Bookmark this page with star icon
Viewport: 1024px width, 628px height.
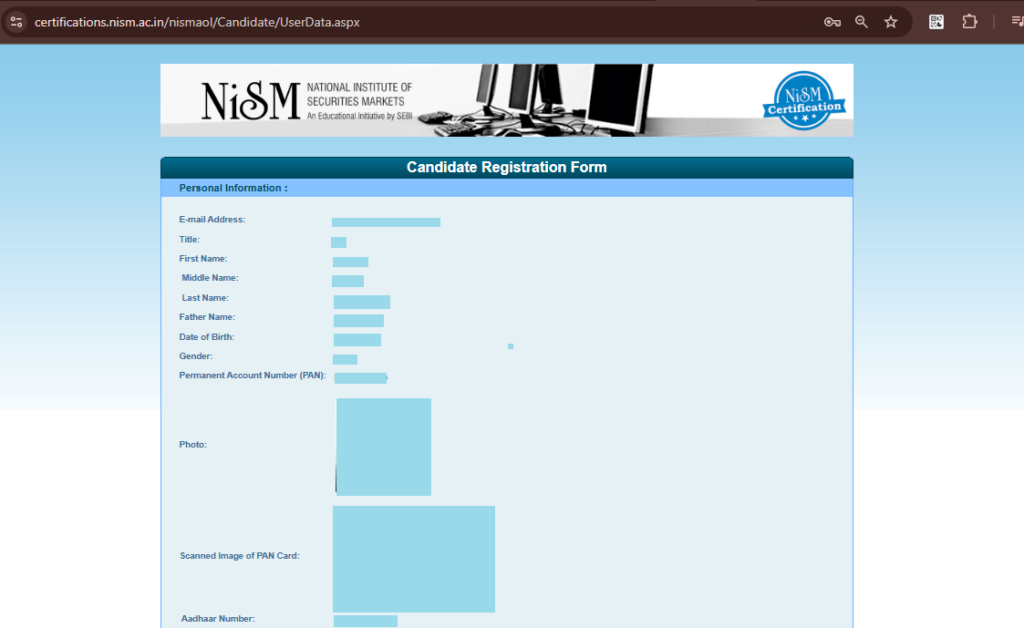[891, 22]
